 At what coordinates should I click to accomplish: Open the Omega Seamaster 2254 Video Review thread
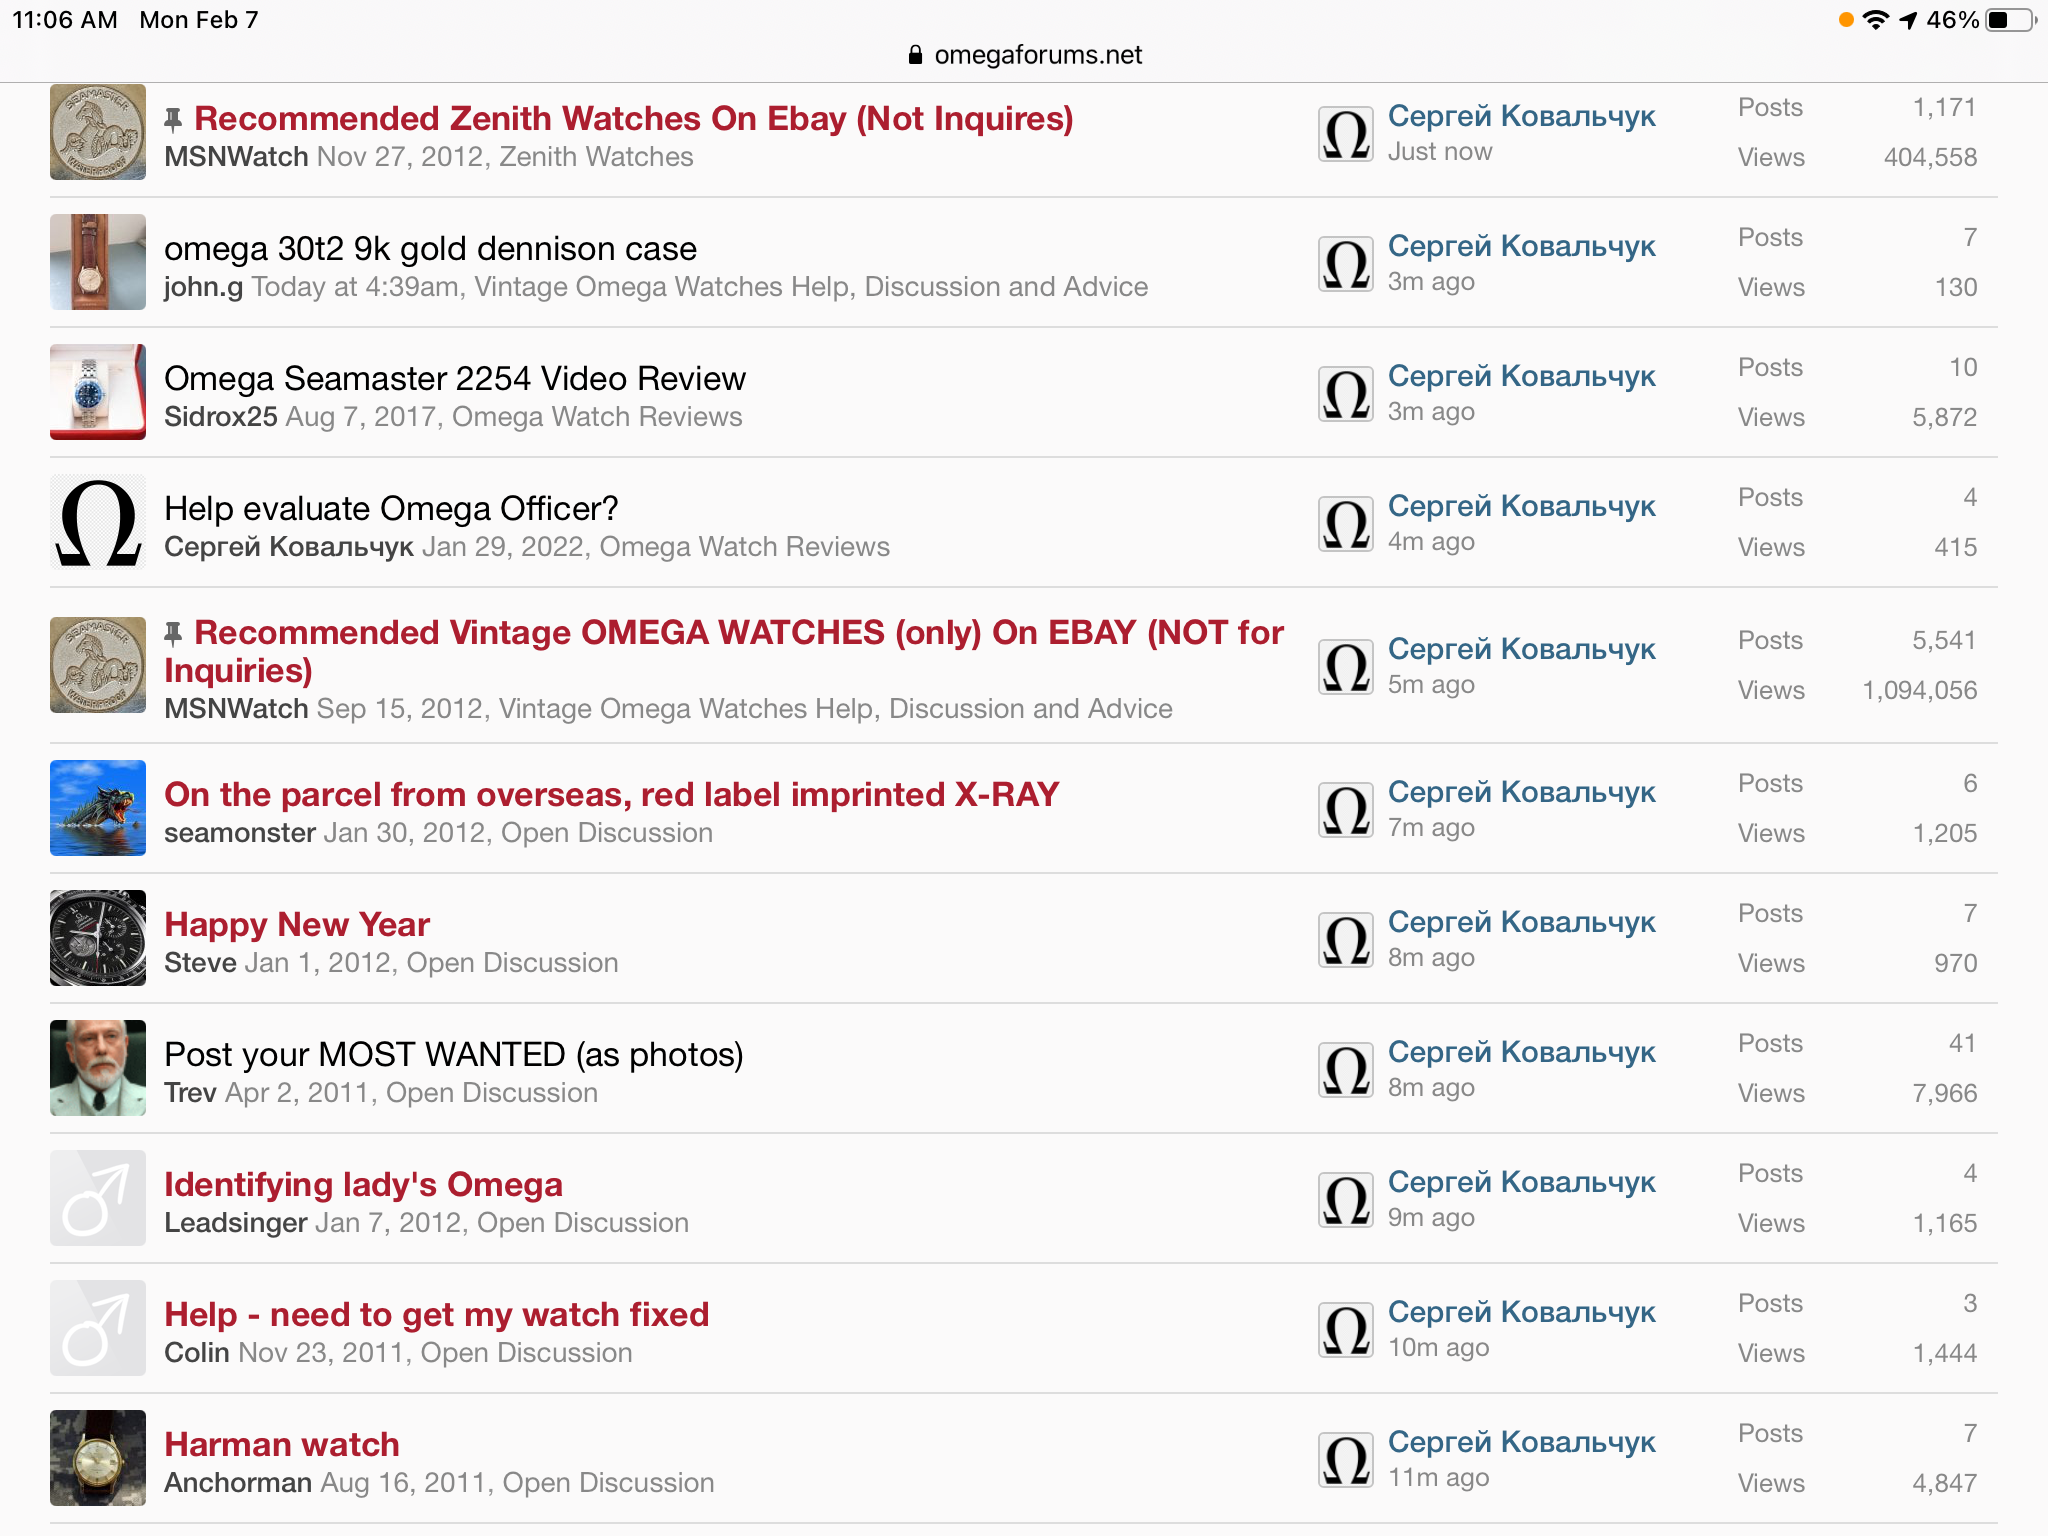point(454,379)
